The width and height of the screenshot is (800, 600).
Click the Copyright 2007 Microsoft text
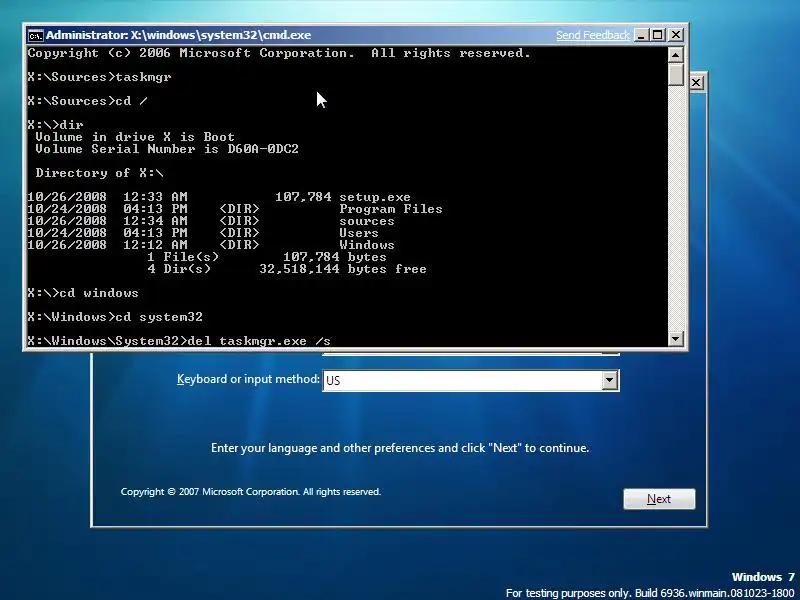tap(251, 492)
